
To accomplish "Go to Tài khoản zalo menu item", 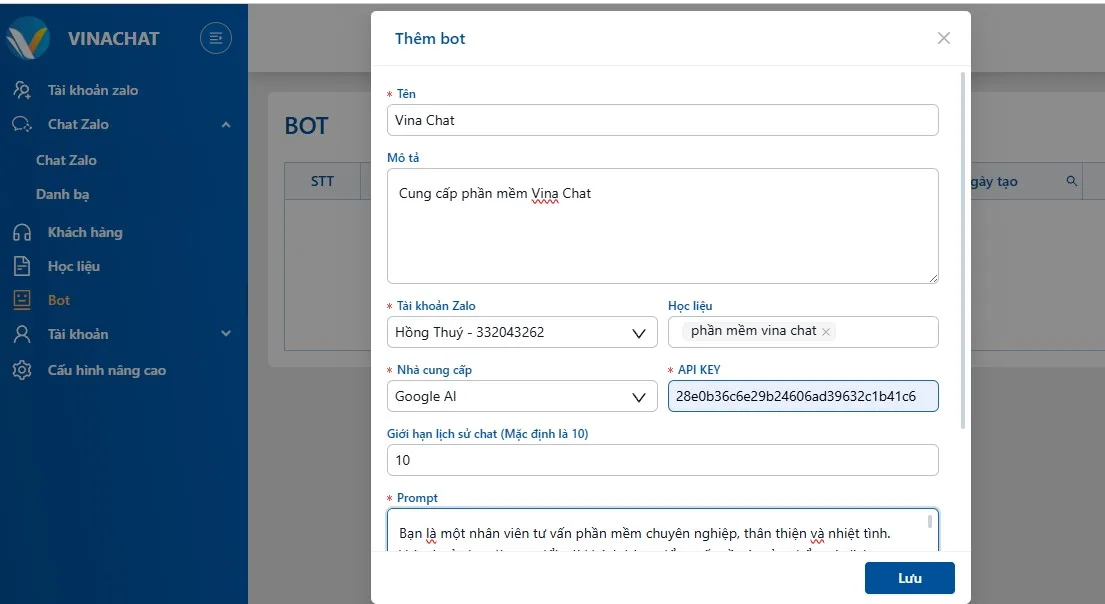I will pyautogui.click(x=93, y=90).
